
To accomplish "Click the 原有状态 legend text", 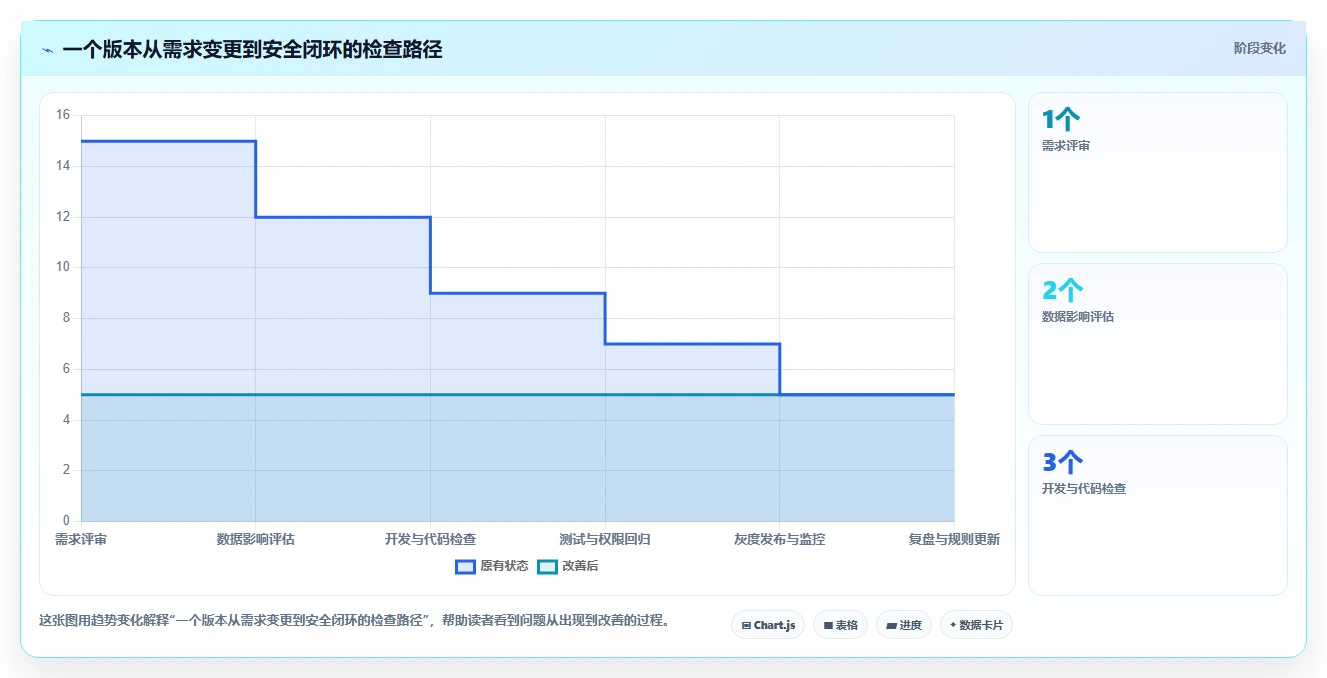I will click(504, 566).
